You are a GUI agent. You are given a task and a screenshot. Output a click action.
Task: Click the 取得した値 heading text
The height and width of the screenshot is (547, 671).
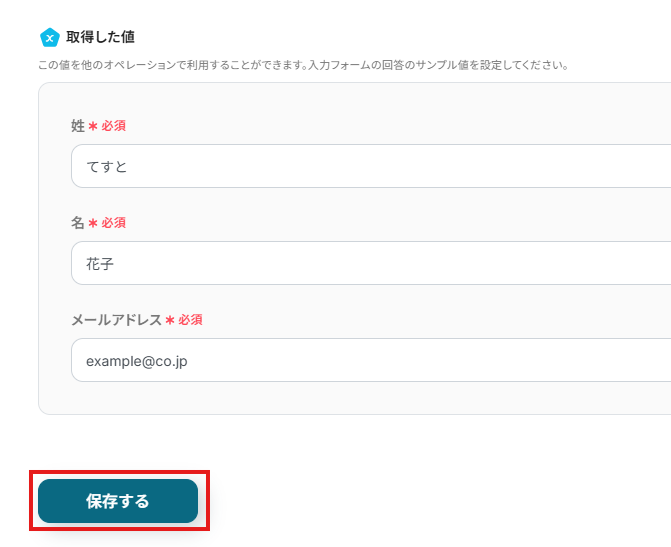point(94,38)
